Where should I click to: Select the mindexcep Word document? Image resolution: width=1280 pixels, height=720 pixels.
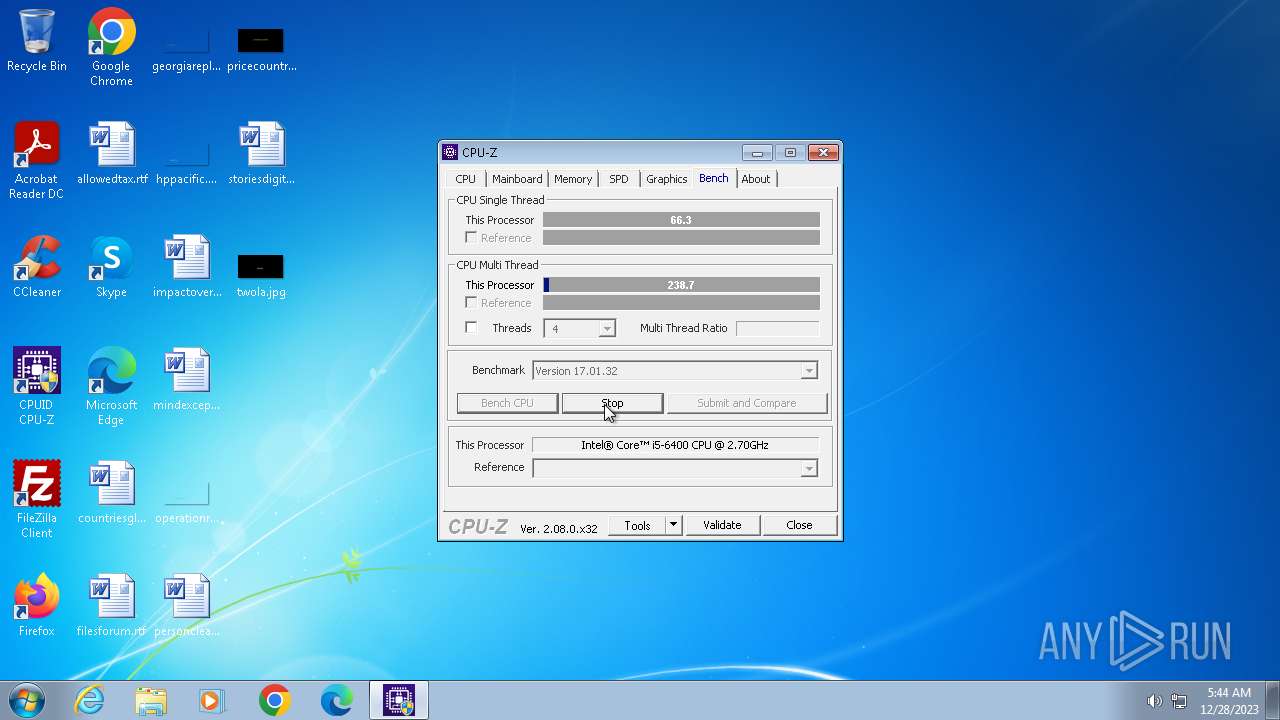click(186, 379)
